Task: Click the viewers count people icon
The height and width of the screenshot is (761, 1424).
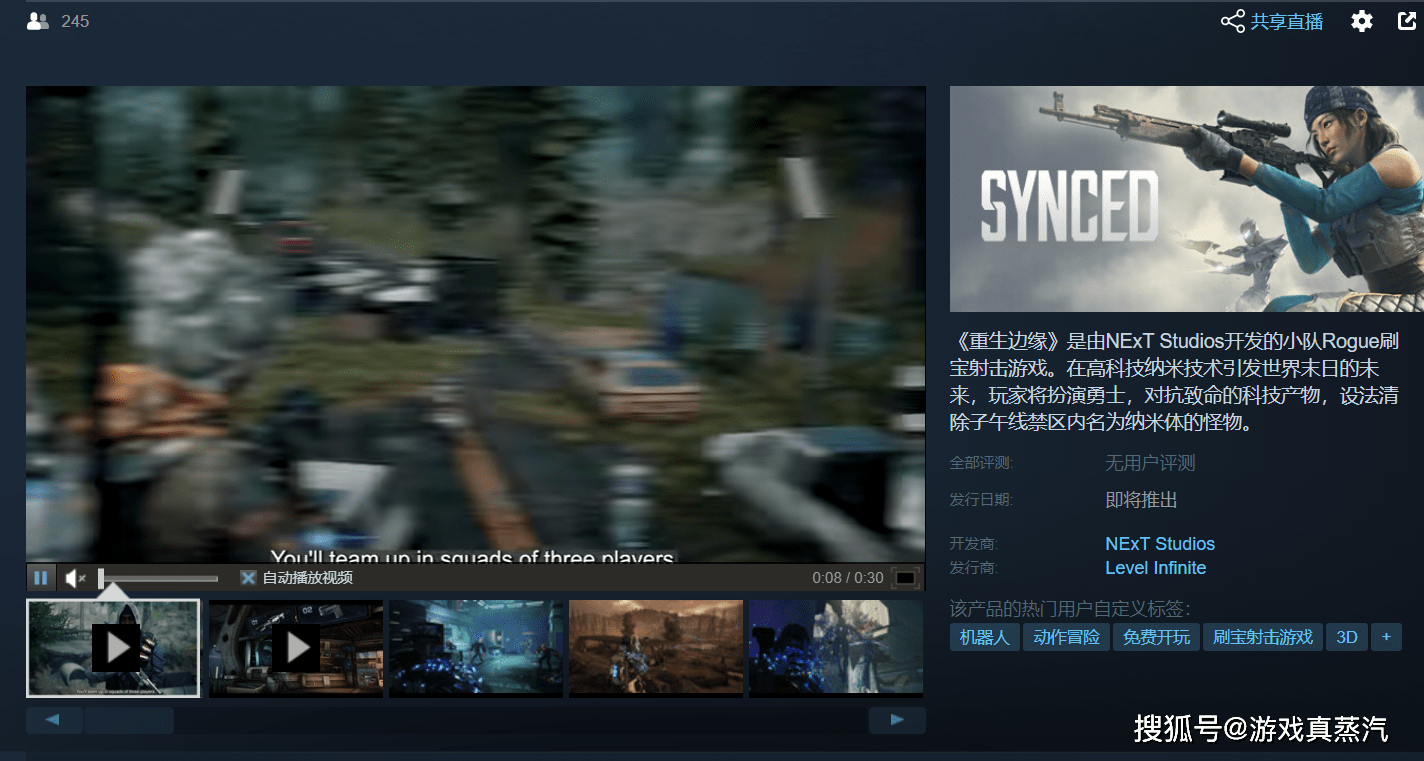Action: pos(38,21)
